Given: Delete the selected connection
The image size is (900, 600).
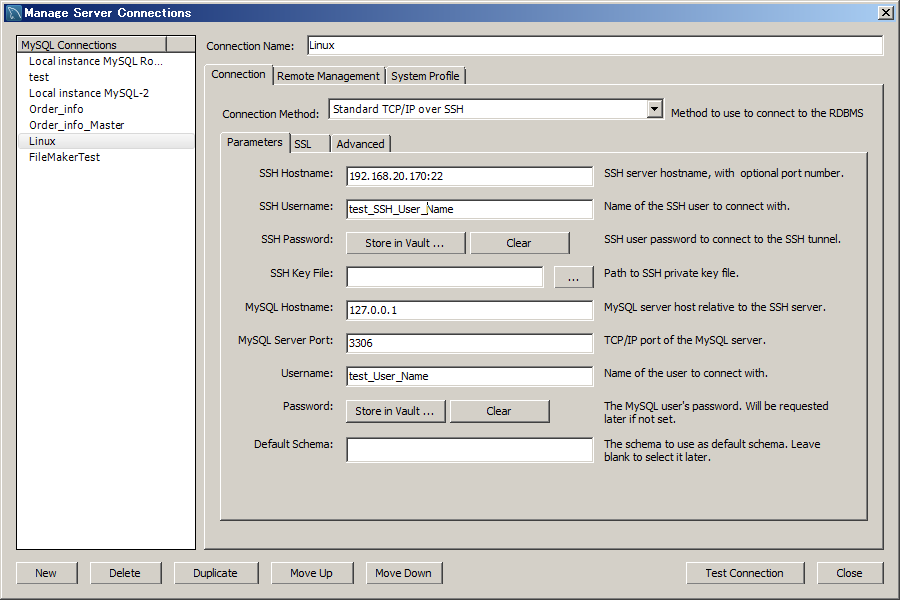Looking at the screenshot, I should click(125, 573).
